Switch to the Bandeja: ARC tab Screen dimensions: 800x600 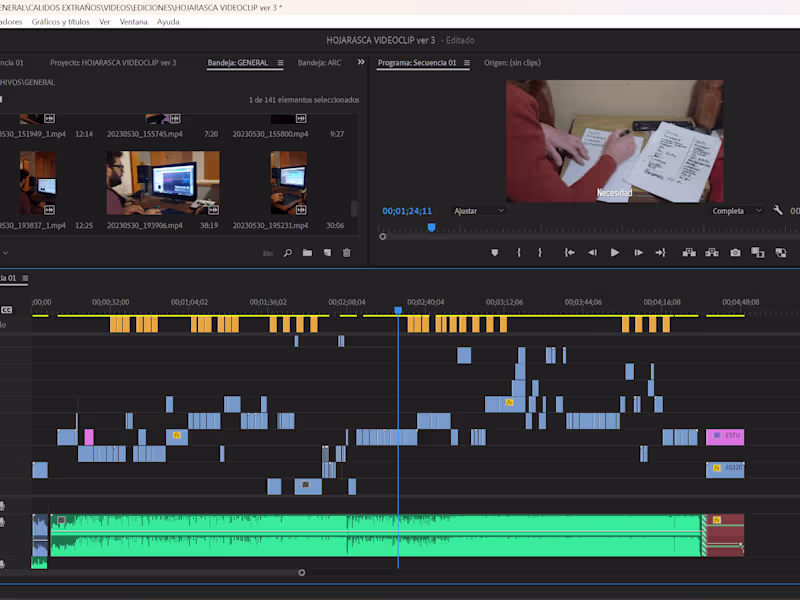pos(322,61)
